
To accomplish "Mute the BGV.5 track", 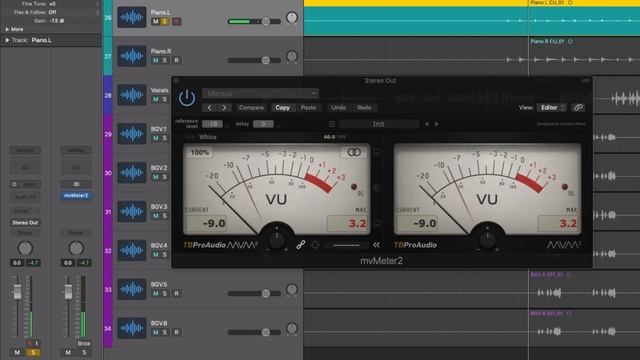I will pyautogui.click(x=156, y=293).
